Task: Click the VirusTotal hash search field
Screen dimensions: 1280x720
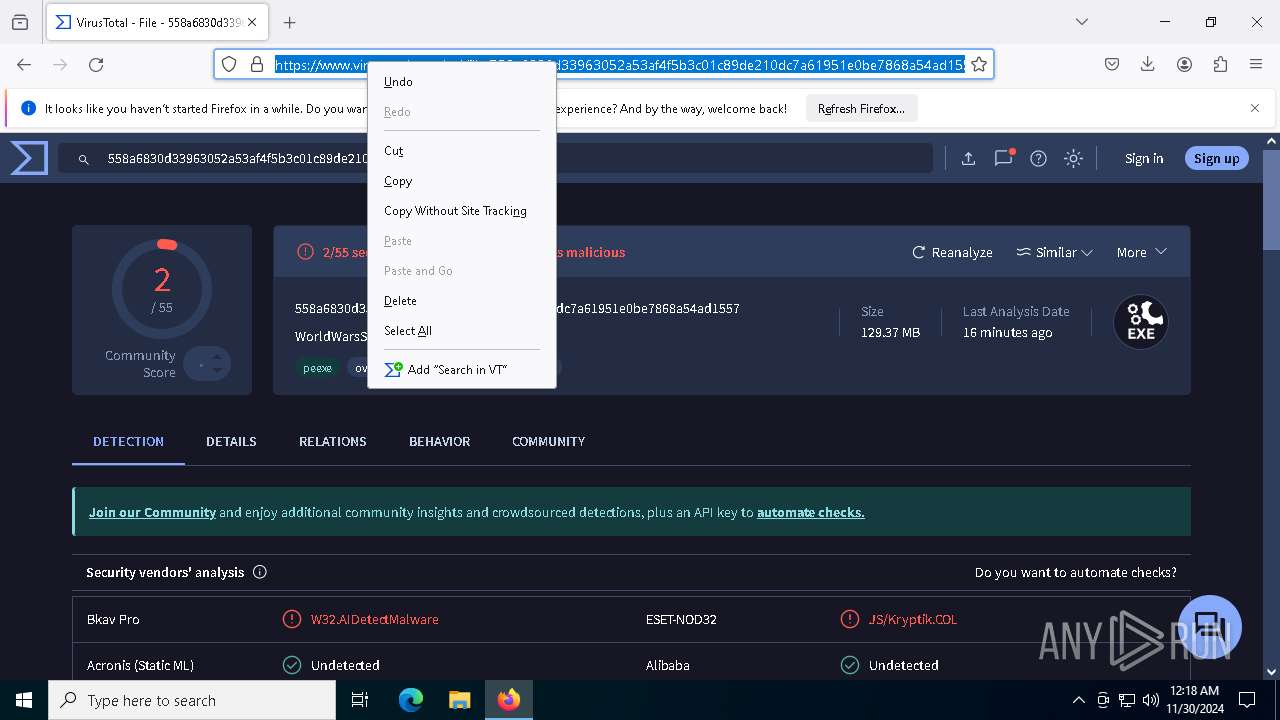Action: (495, 158)
